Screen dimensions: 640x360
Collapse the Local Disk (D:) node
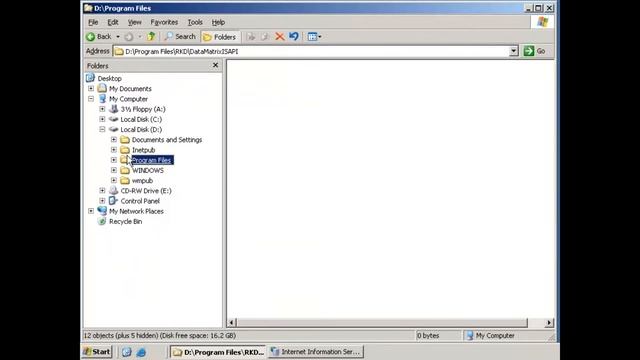tap(102, 129)
